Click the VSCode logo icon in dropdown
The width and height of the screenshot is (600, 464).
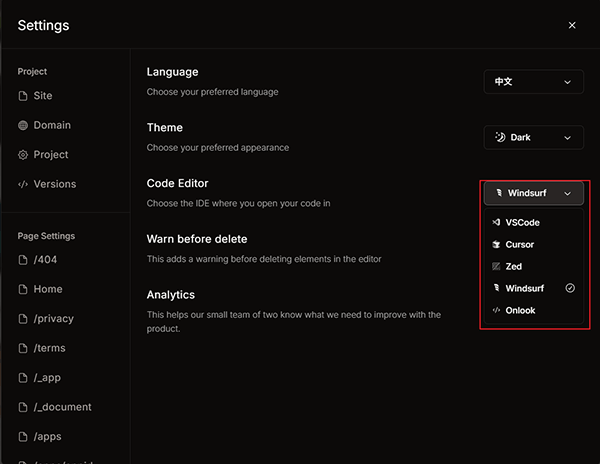pos(496,222)
